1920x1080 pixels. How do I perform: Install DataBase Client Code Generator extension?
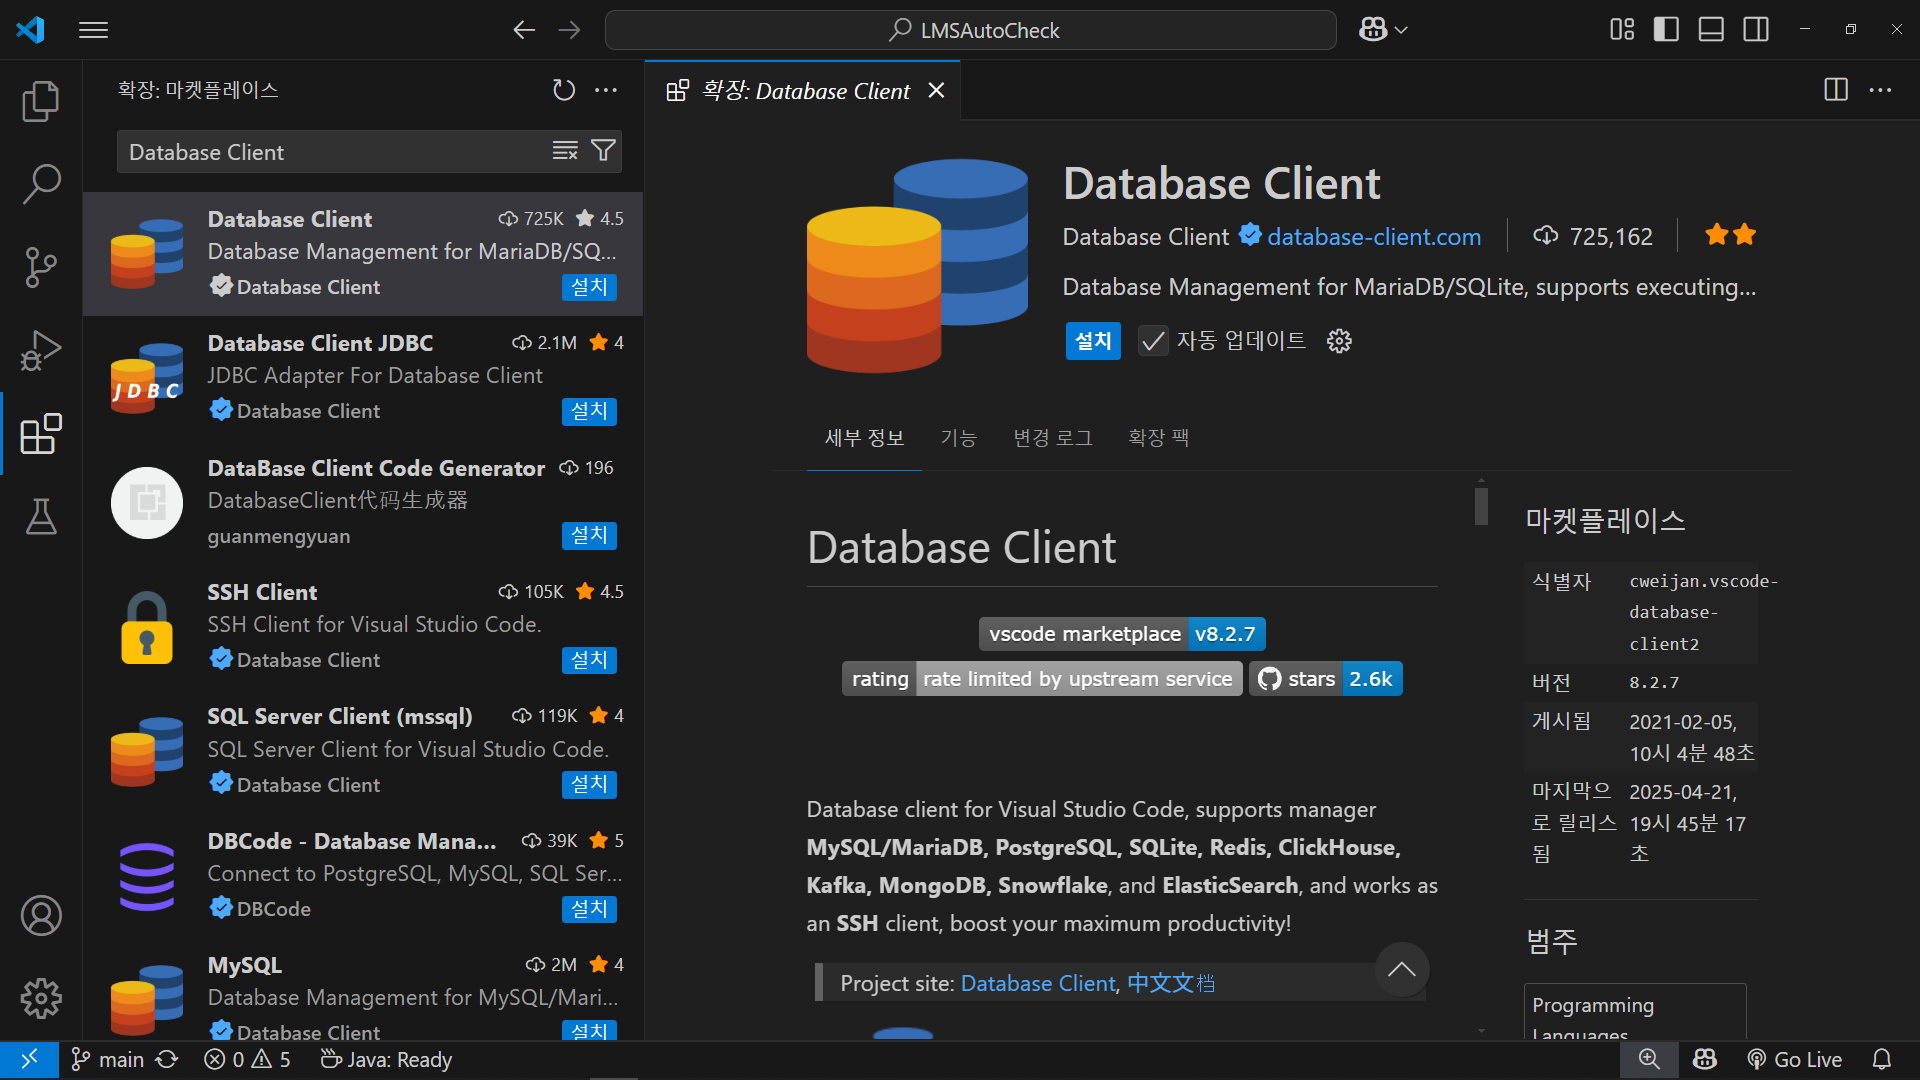tap(589, 535)
